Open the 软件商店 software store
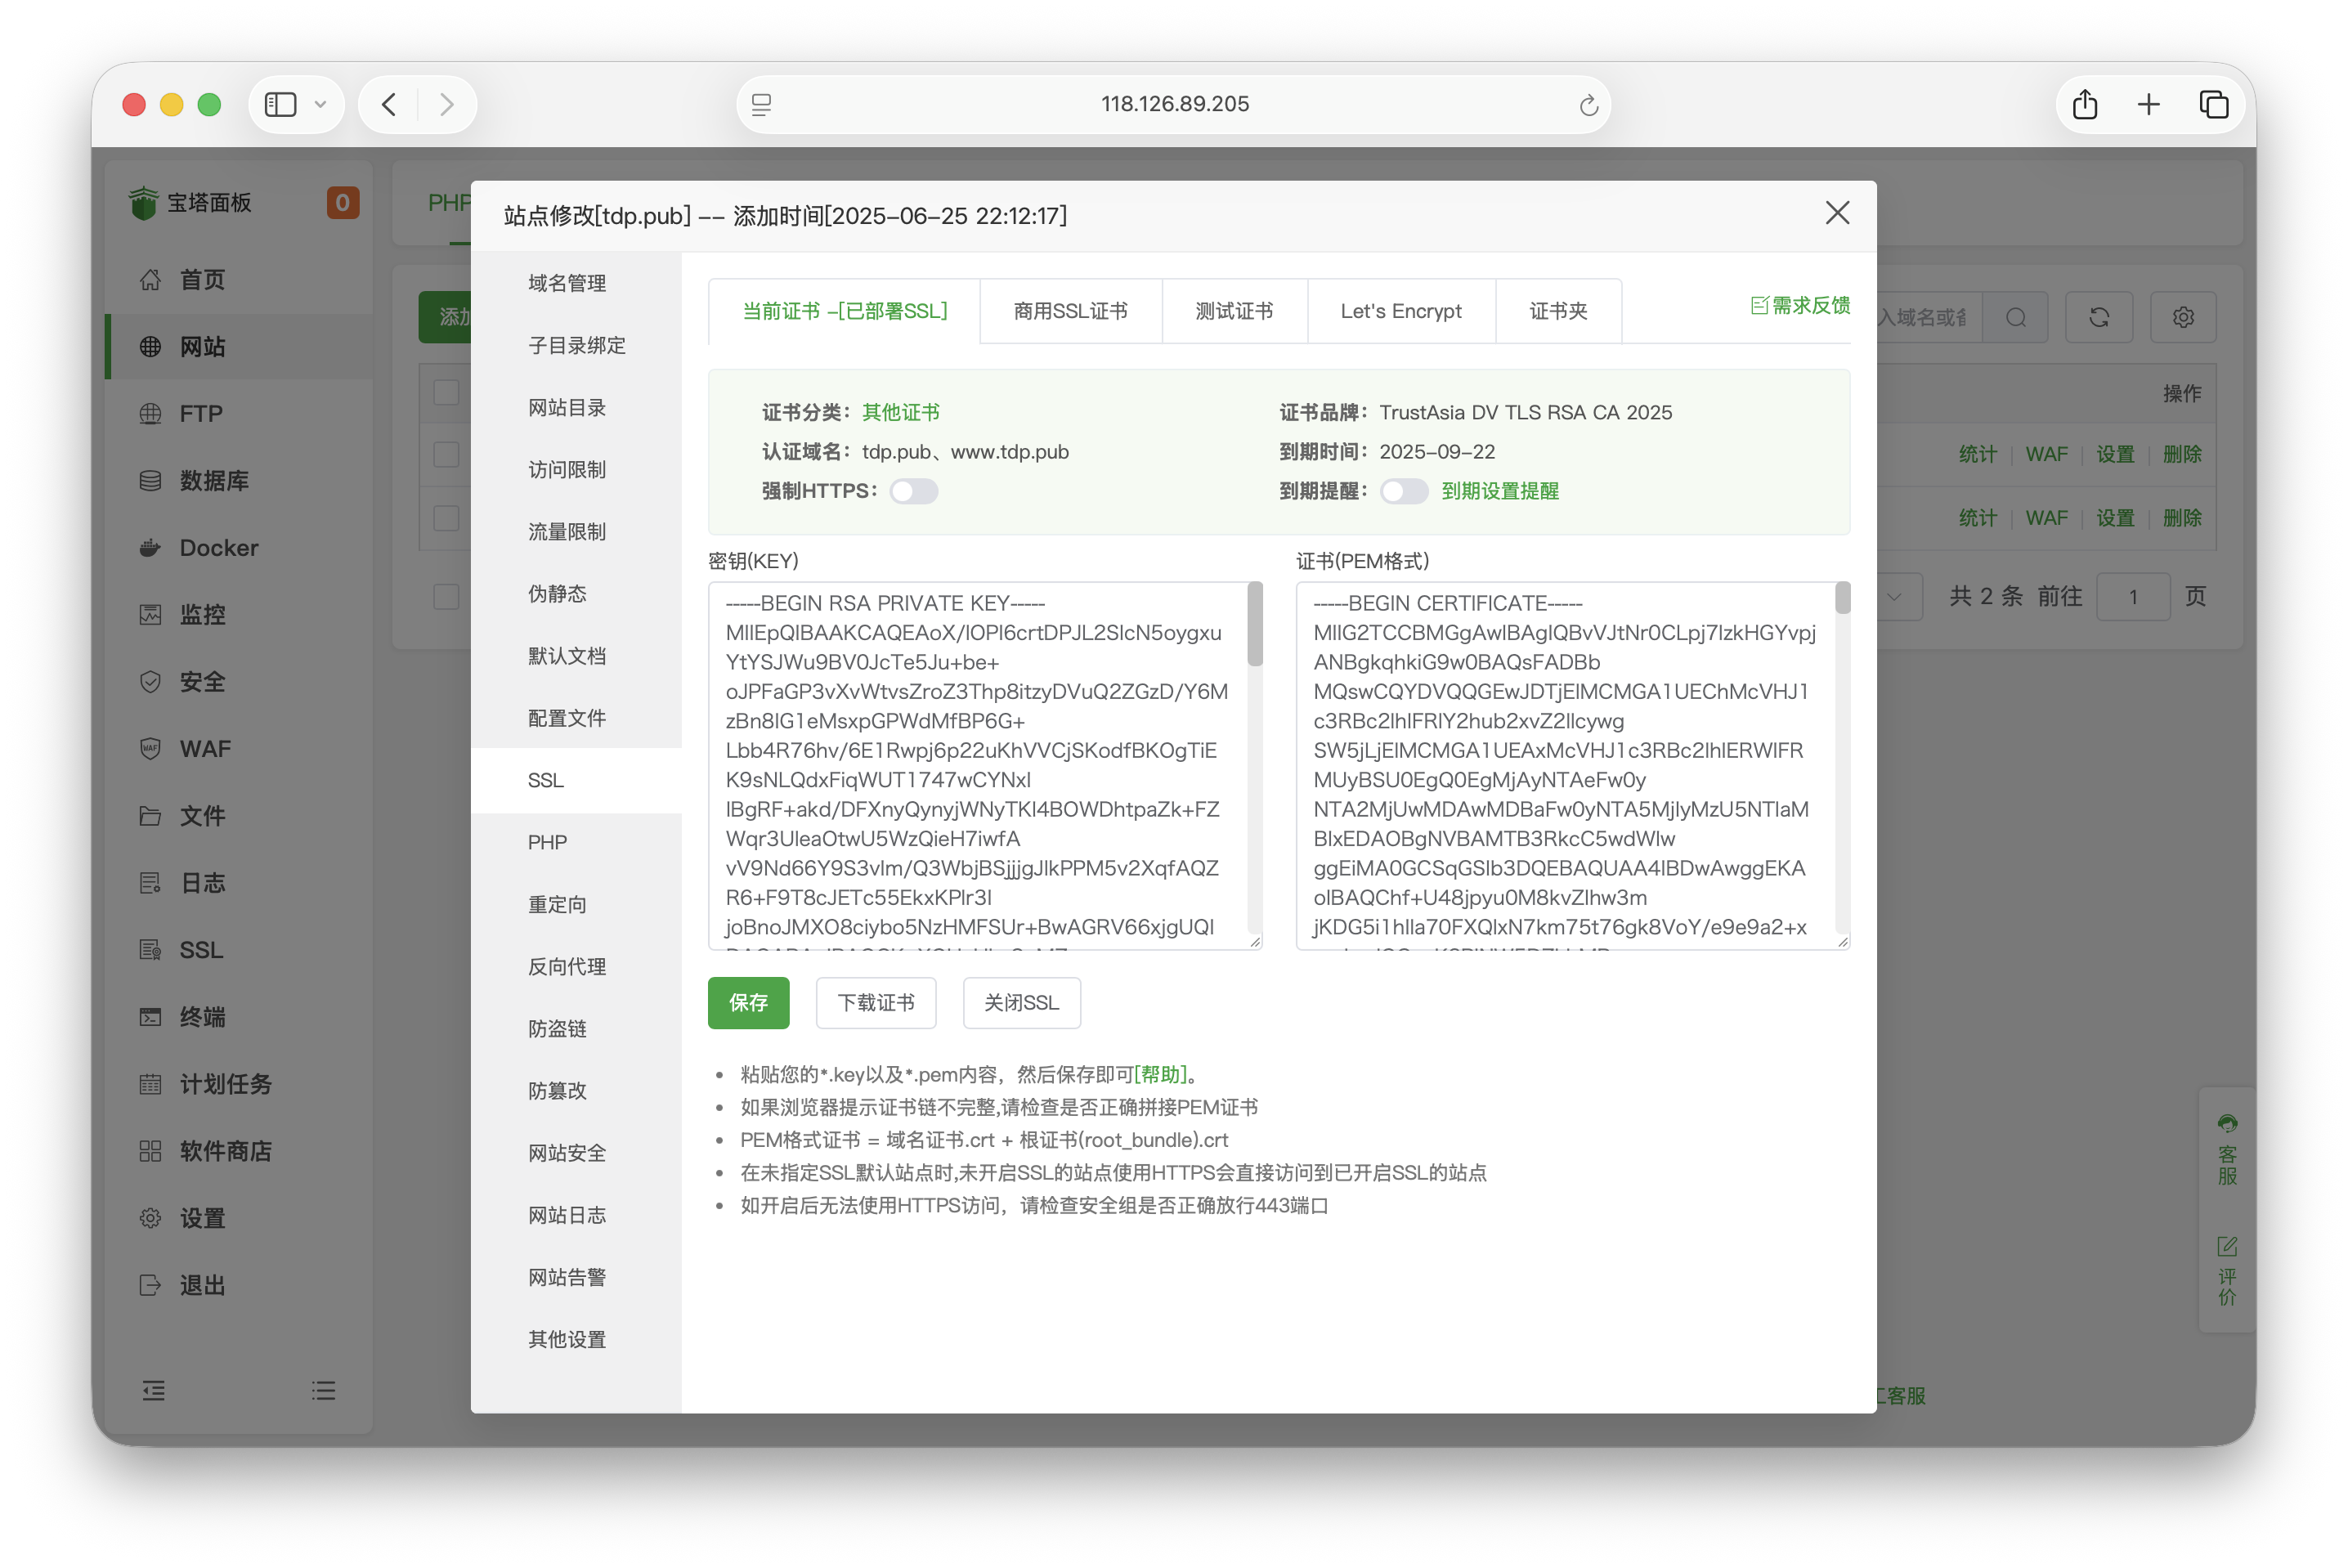Viewport: 2348px width, 1568px height. point(227,1150)
